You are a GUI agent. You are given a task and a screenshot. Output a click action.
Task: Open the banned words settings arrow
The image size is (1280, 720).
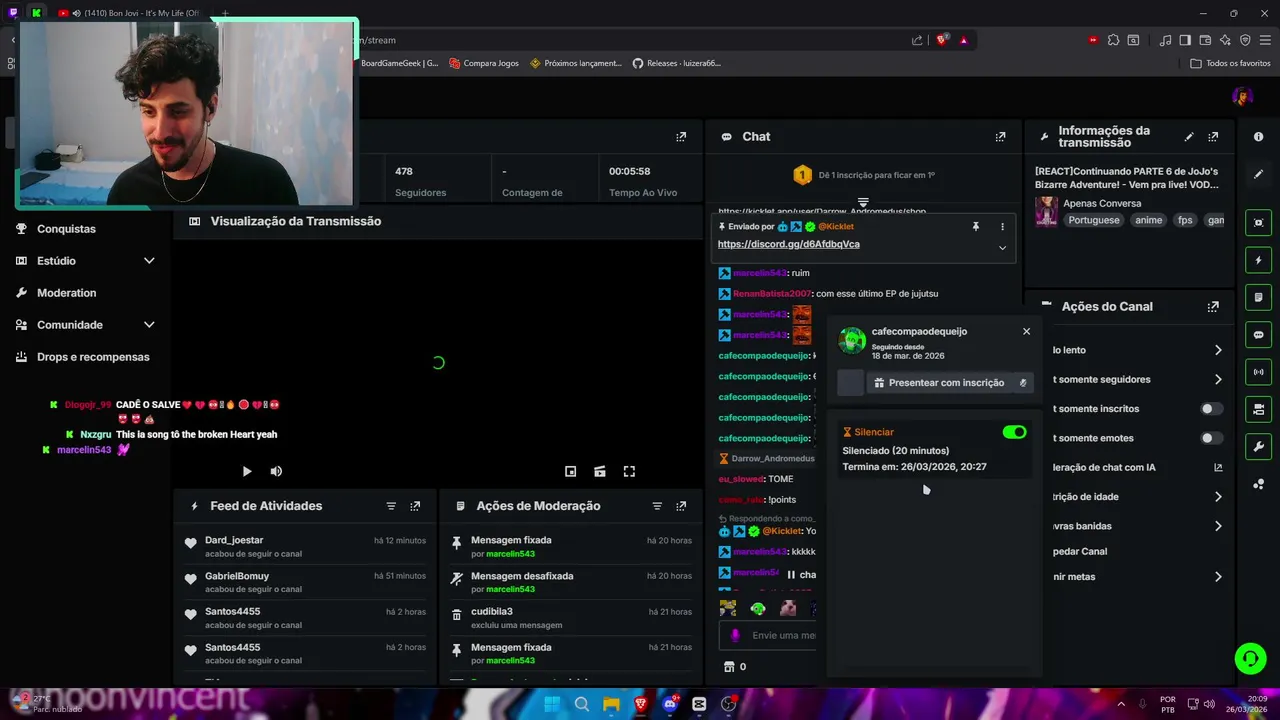click(x=1218, y=526)
